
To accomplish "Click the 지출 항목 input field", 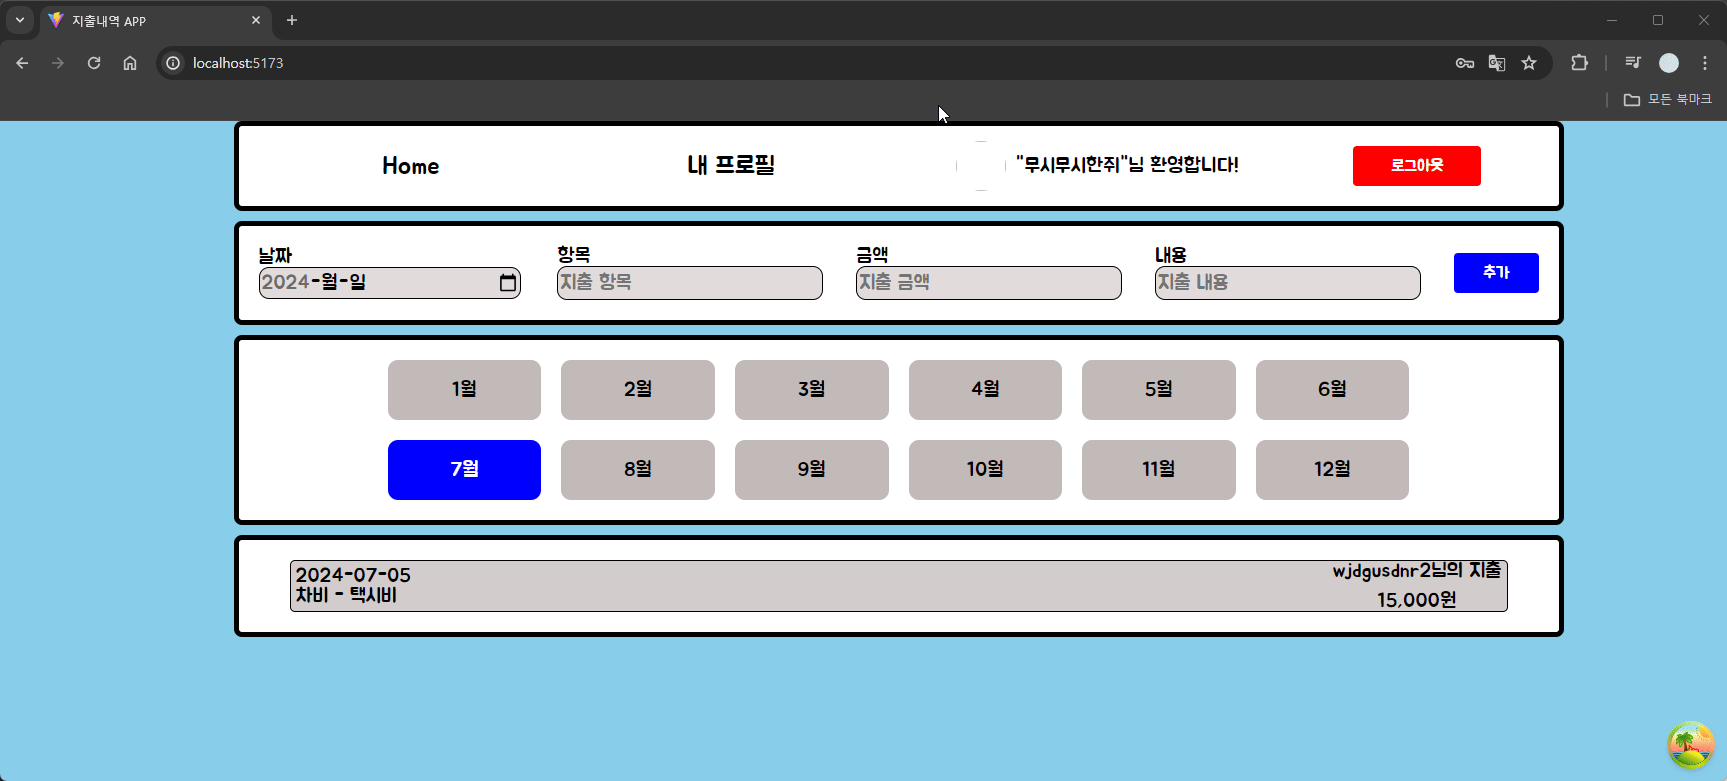I will coord(689,283).
